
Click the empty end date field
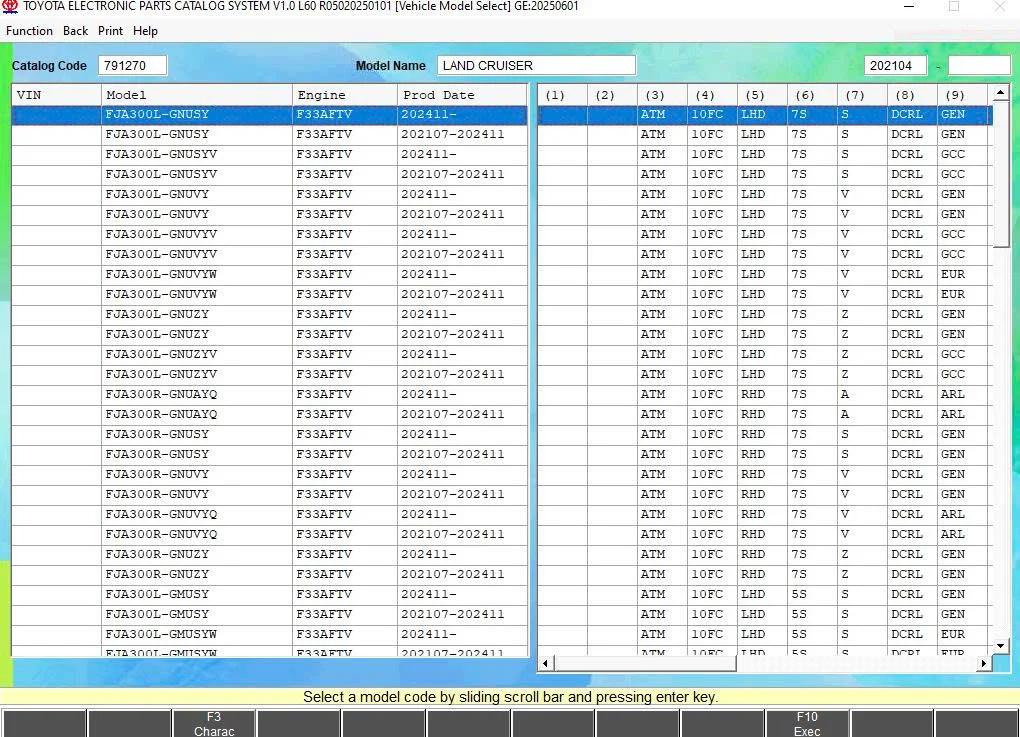[x=979, y=65]
